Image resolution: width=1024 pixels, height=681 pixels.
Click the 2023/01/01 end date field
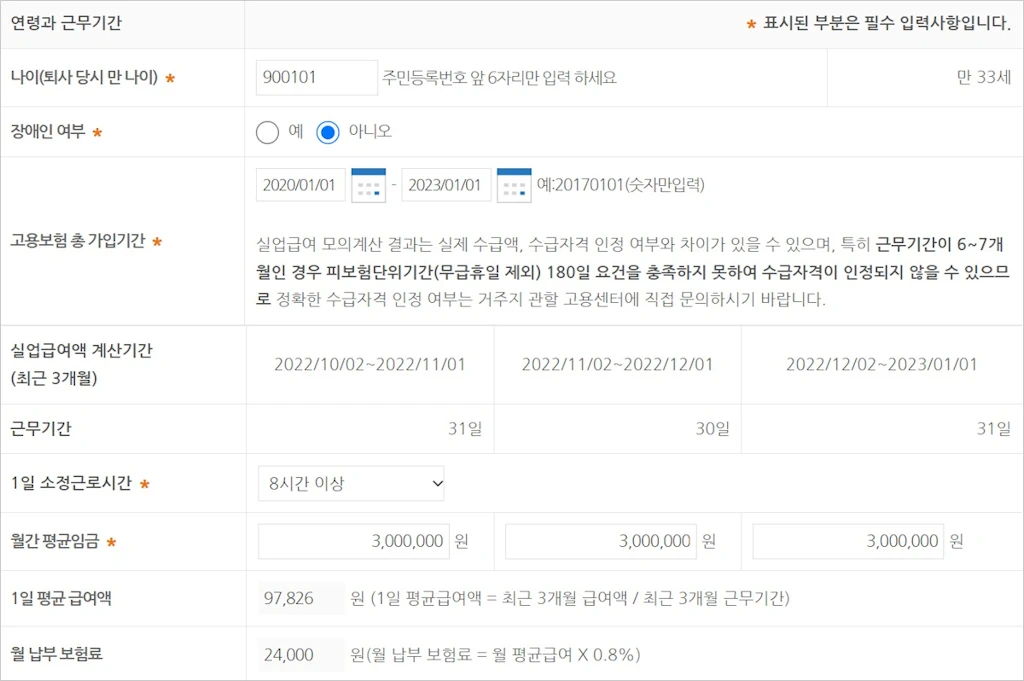click(446, 185)
